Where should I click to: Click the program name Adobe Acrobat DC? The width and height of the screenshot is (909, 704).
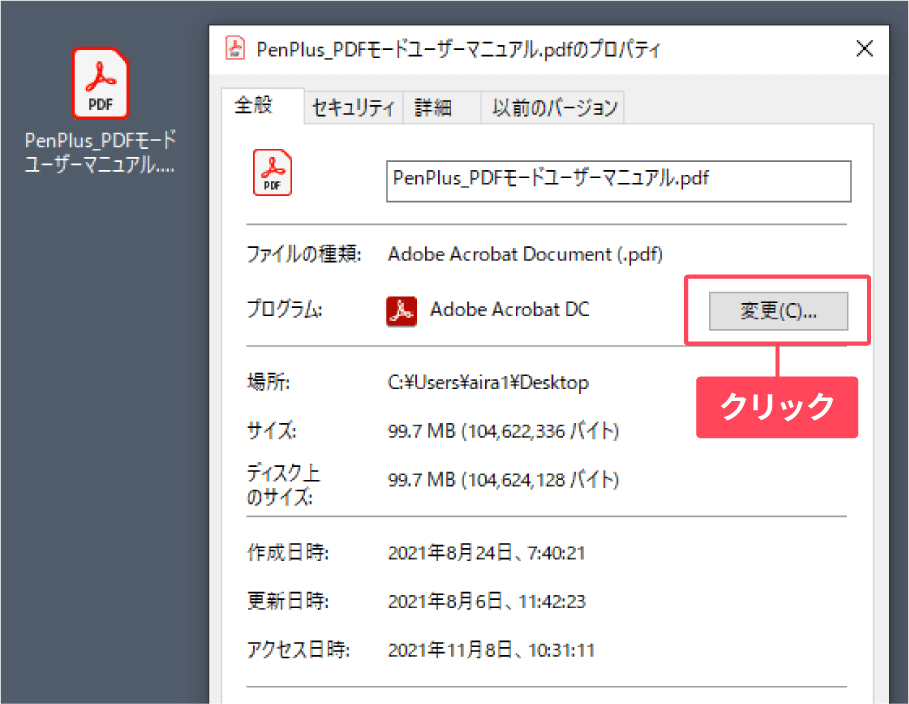tap(509, 309)
